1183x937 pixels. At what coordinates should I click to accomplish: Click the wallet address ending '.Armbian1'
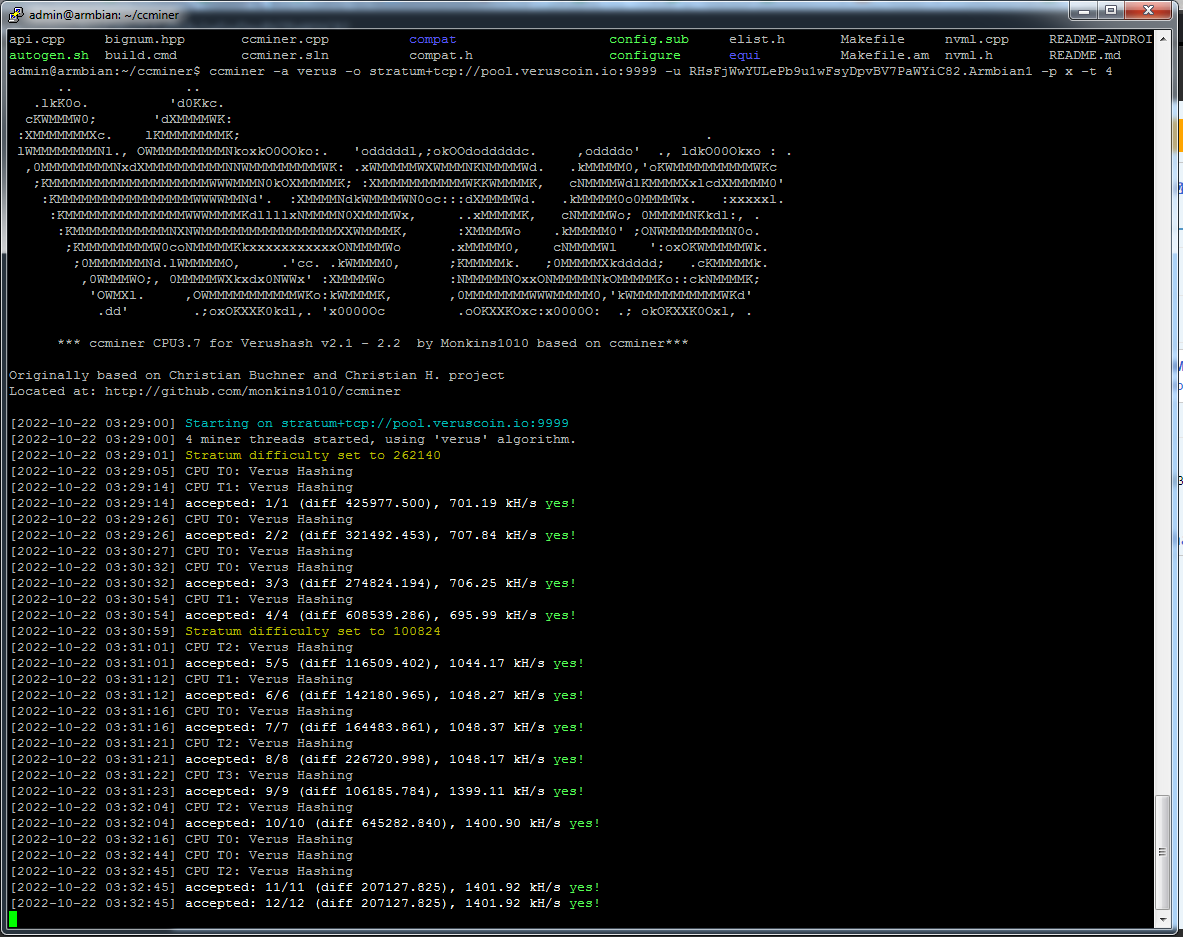tap(860, 71)
